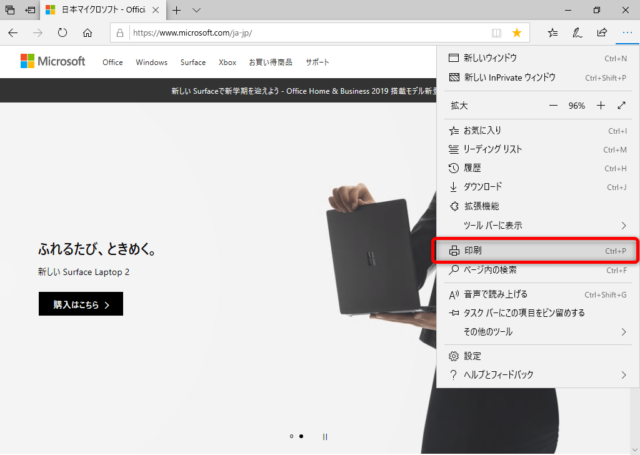This screenshot has height=455, width=640.
Task: Click the address bar URL
Action: tap(193, 33)
